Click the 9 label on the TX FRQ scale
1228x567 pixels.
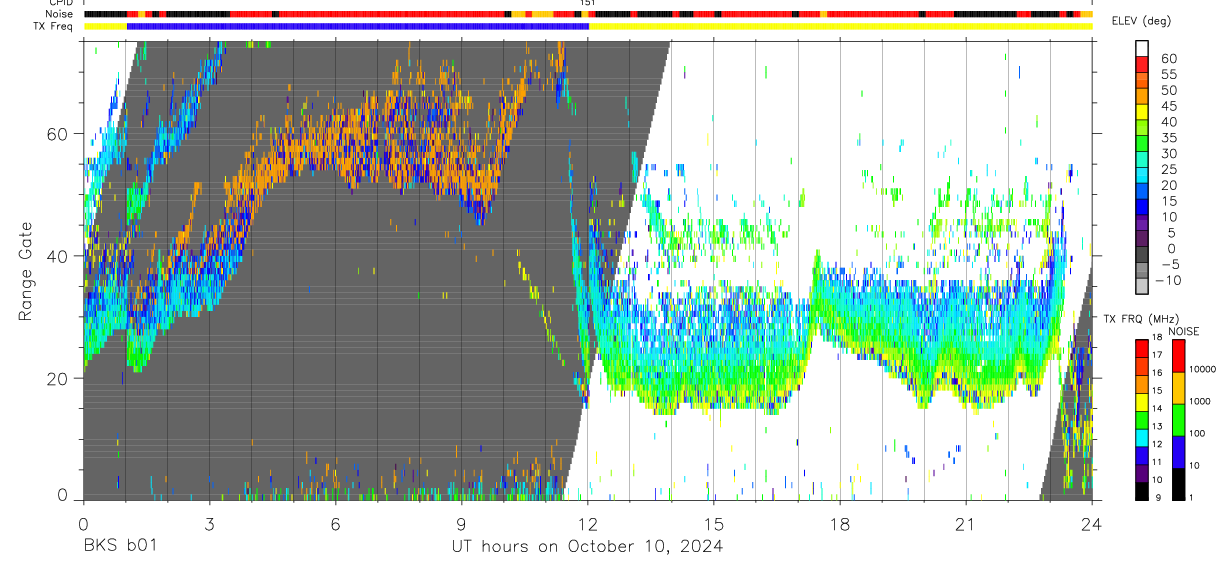pyautogui.click(x=1157, y=499)
